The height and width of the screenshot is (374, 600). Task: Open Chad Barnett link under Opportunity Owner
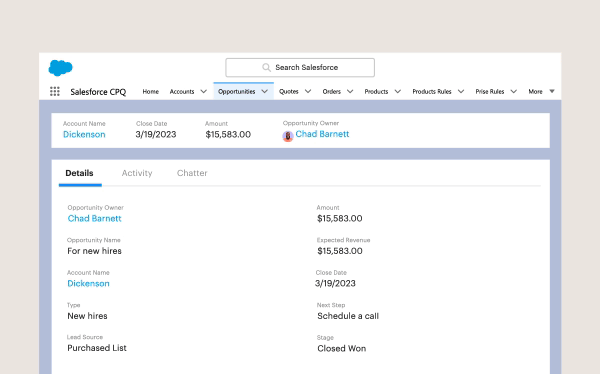tap(95, 219)
